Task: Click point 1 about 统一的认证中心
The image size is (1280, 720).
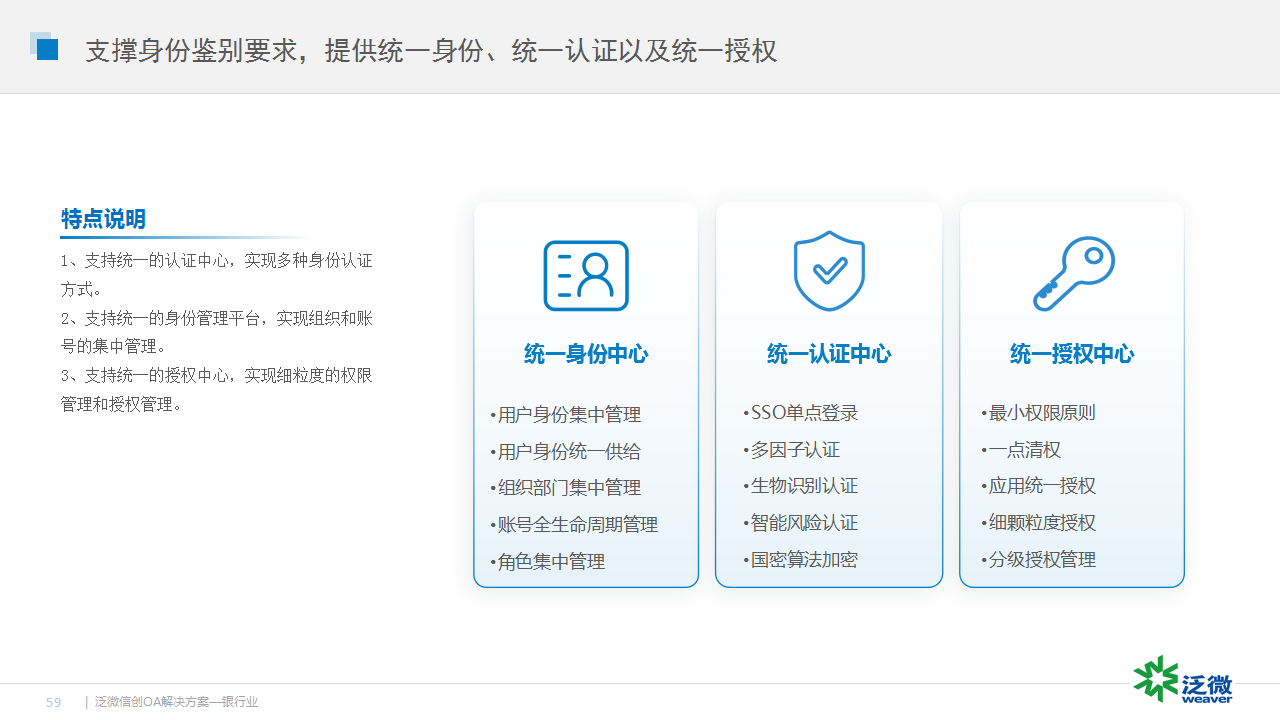Action: click(216, 275)
